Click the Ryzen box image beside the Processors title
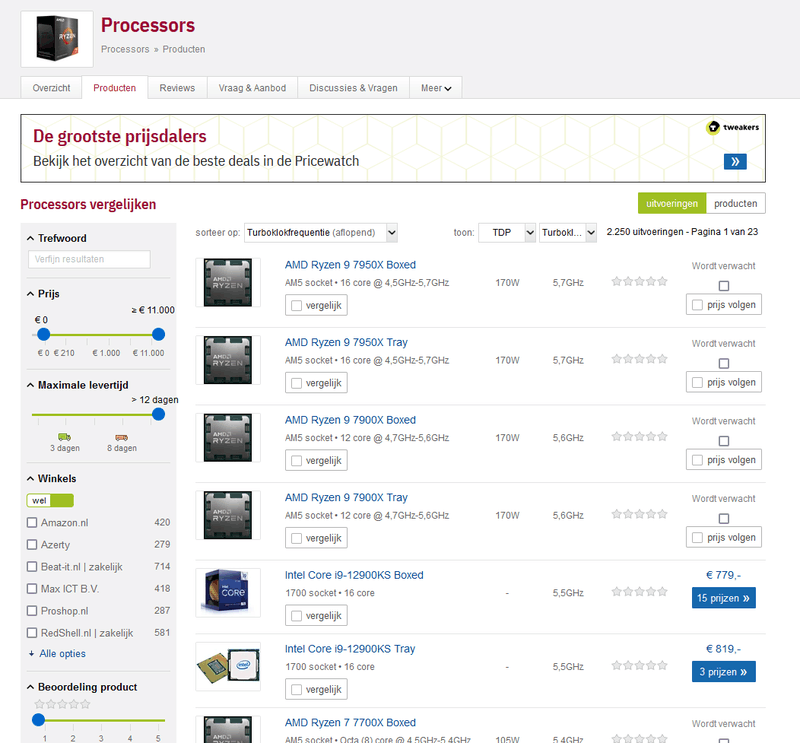Screen dimensions: 800x743 (x=57, y=39)
